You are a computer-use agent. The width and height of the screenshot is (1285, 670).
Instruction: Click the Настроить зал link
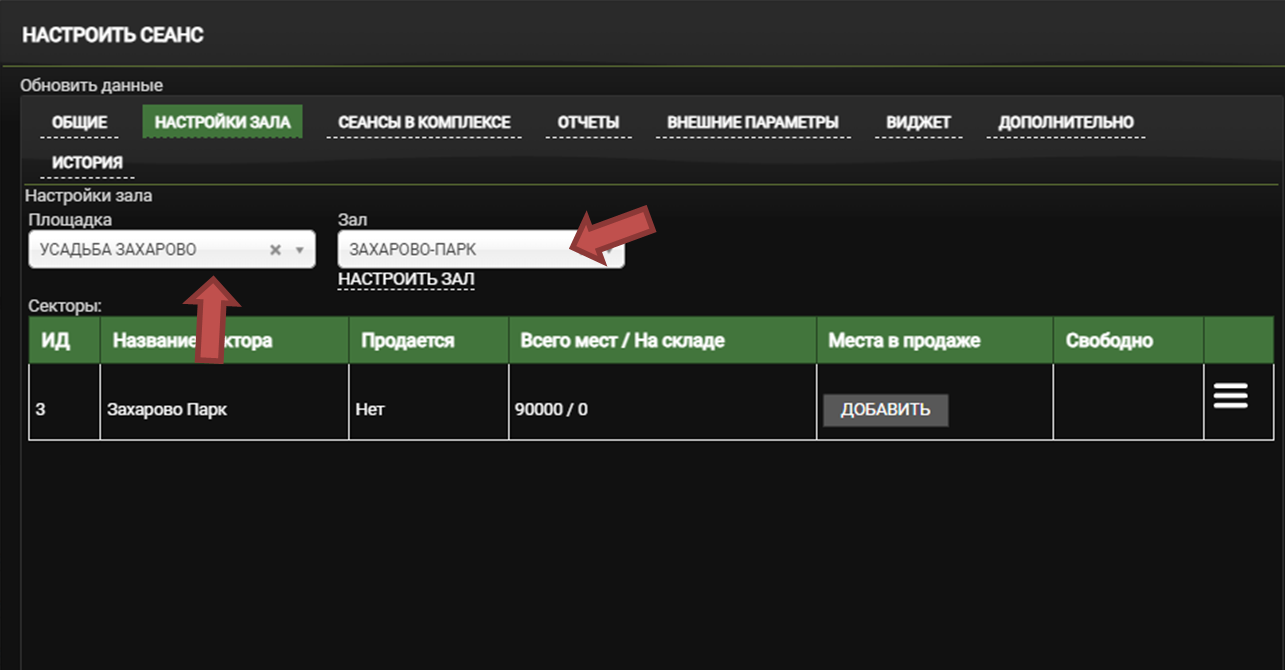tap(406, 278)
